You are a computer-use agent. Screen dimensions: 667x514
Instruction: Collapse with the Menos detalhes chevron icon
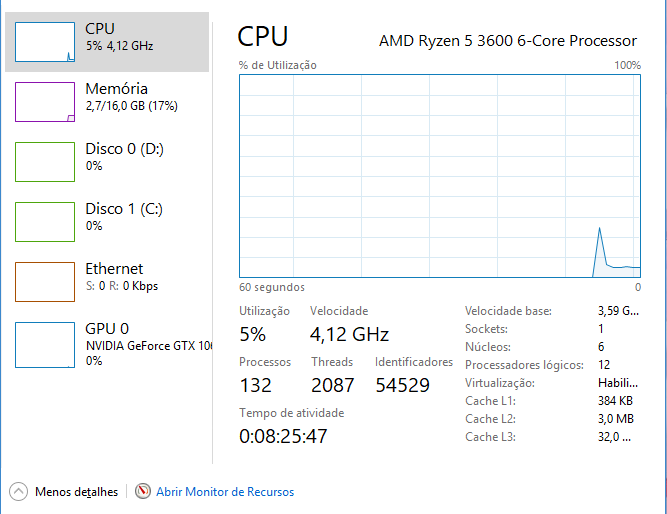(x=18, y=492)
